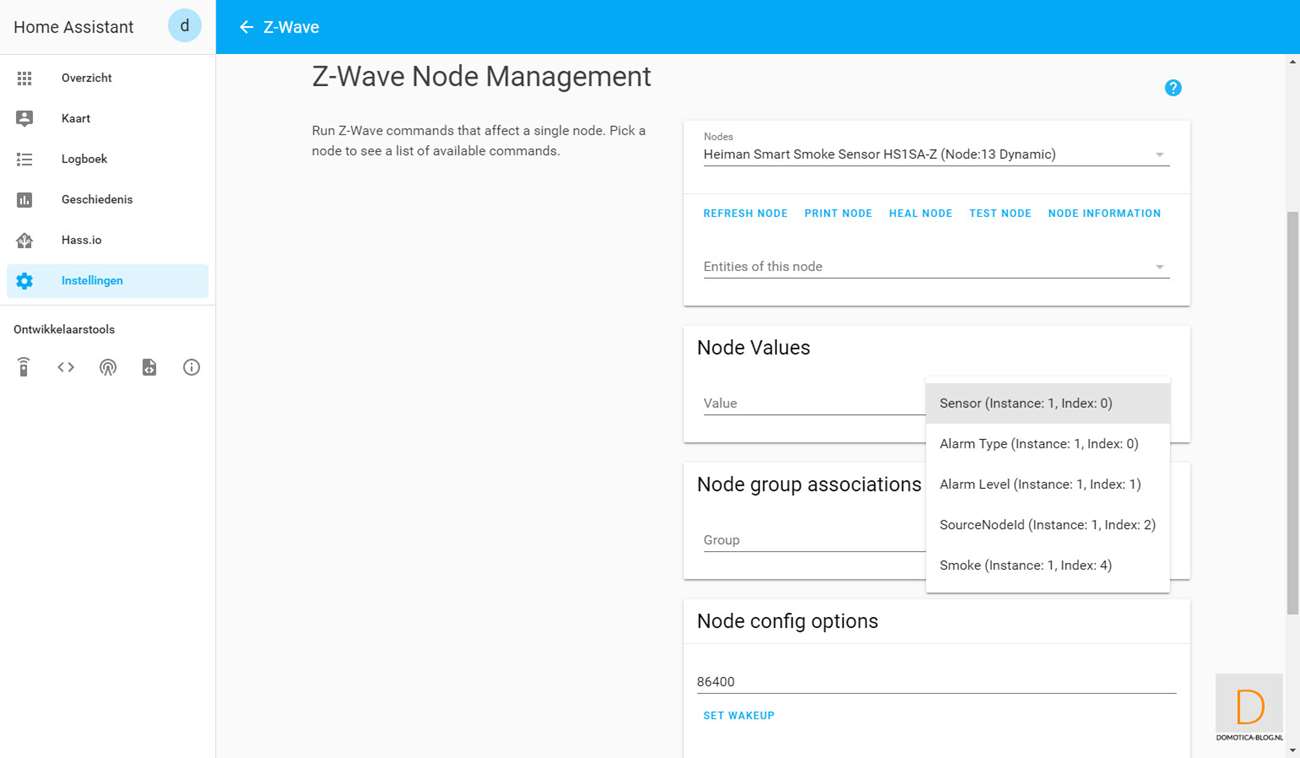Open the broadcast antenna developer tool icon
The image size is (1300, 758).
[x=108, y=367]
